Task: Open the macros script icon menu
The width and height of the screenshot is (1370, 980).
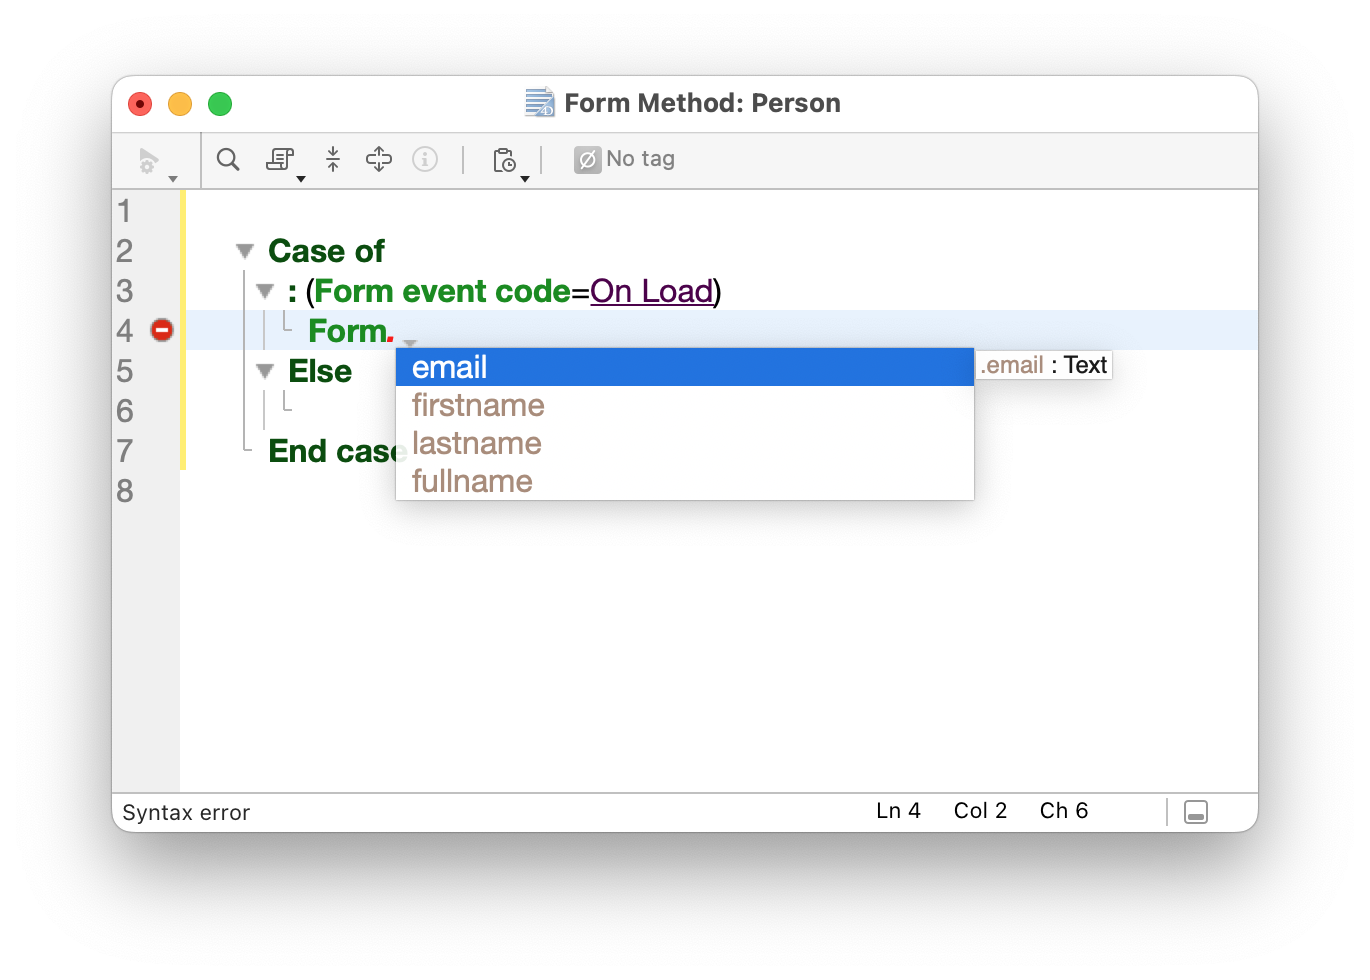Action: pos(281,159)
